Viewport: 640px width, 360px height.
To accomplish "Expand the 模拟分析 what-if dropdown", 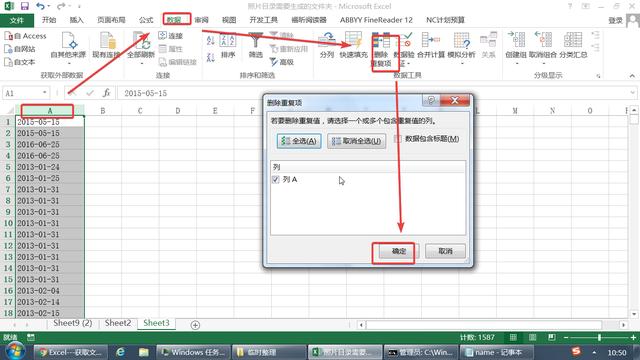I will (462, 63).
